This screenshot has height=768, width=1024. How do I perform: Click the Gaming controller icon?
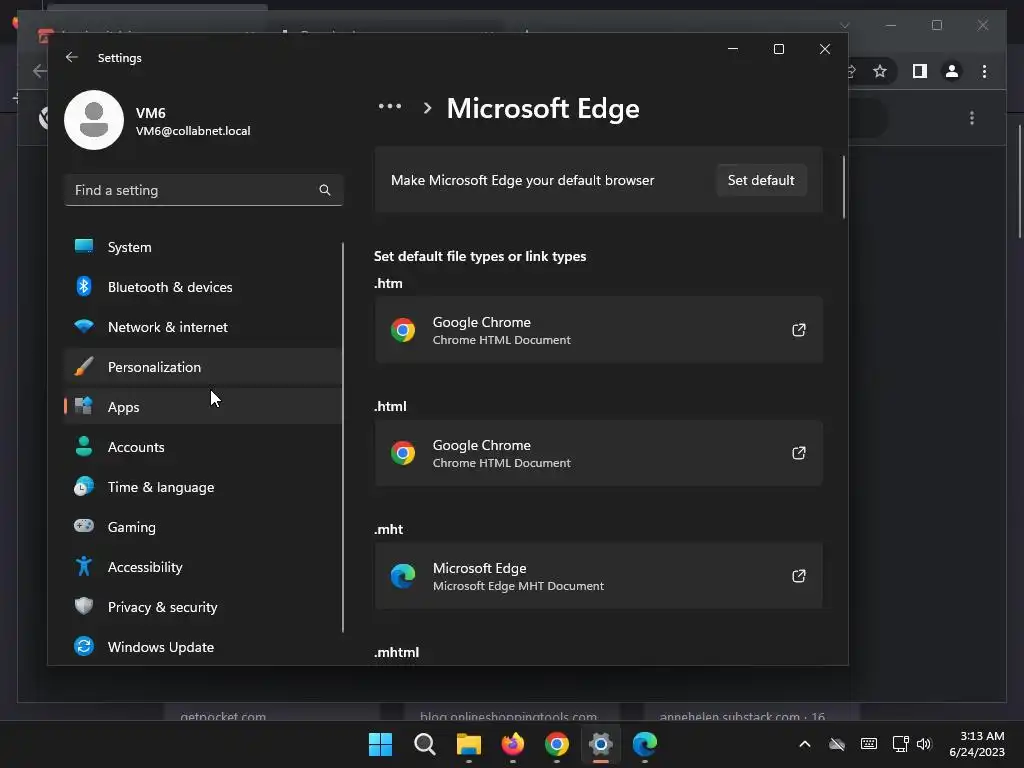pyautogui.click(x=84, y=525)
